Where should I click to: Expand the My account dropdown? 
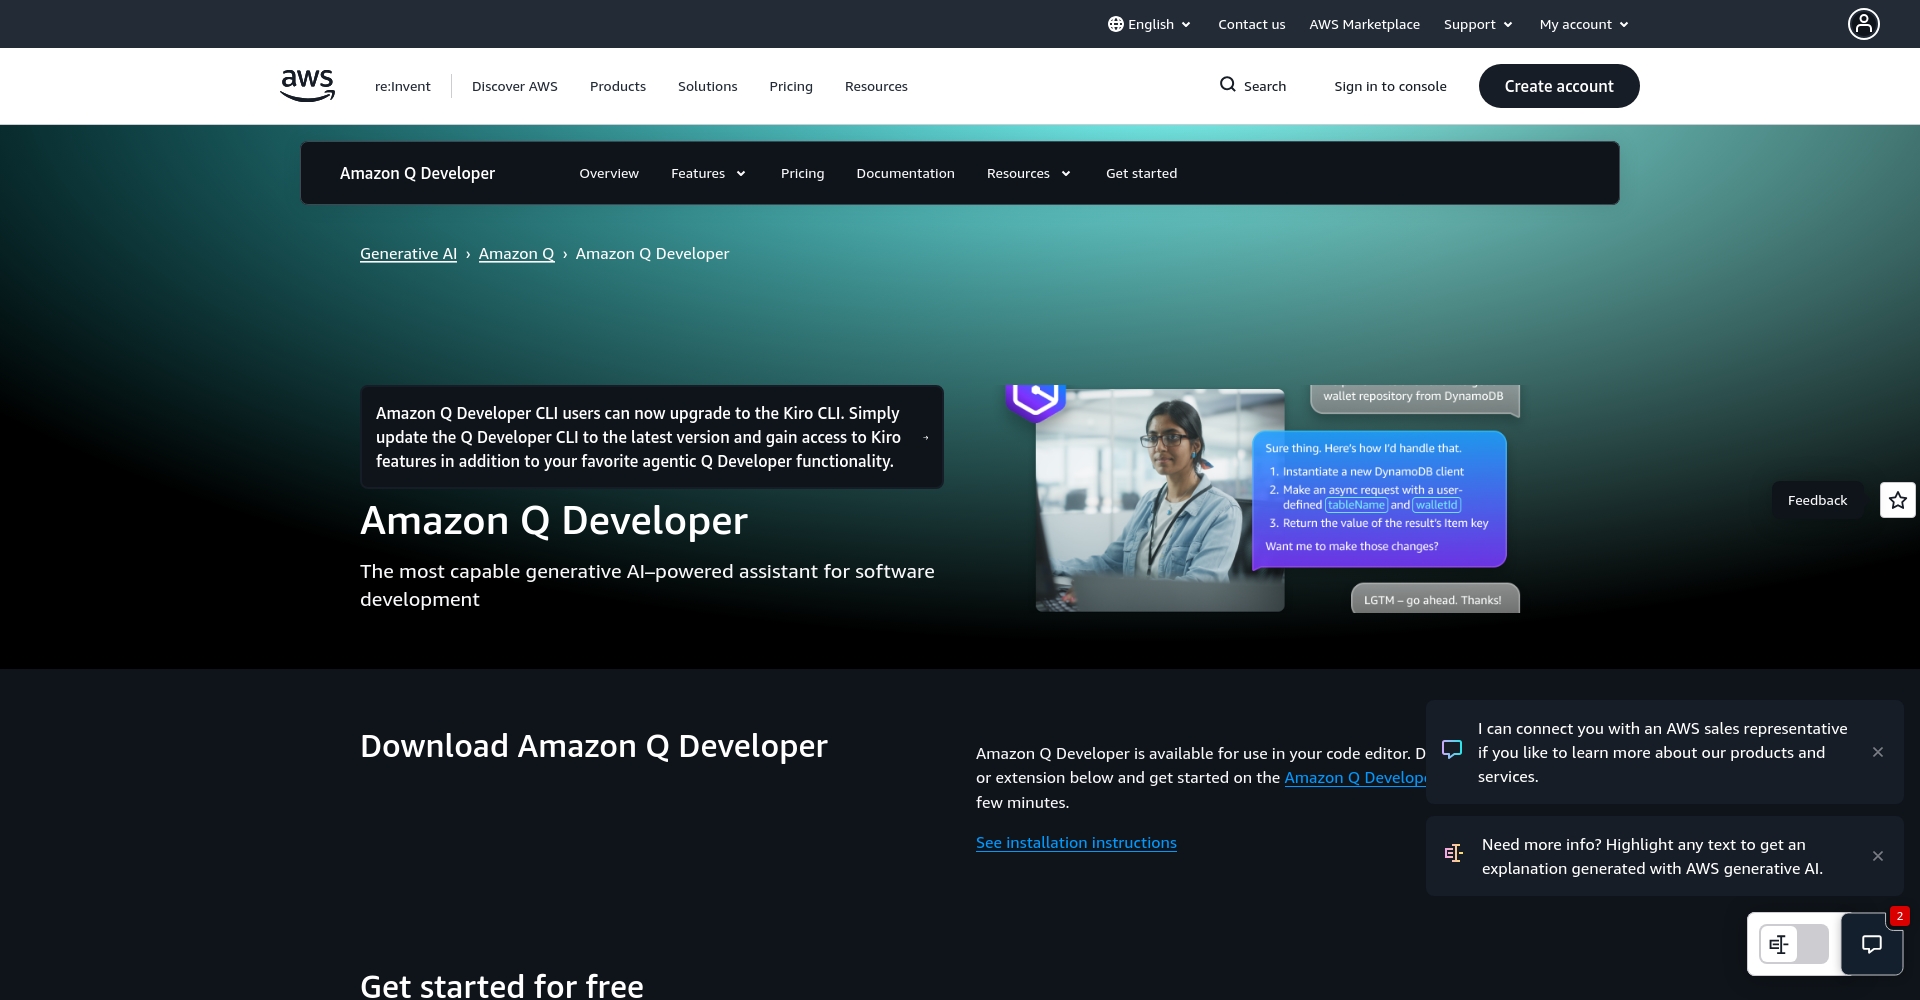point(1583,24)
